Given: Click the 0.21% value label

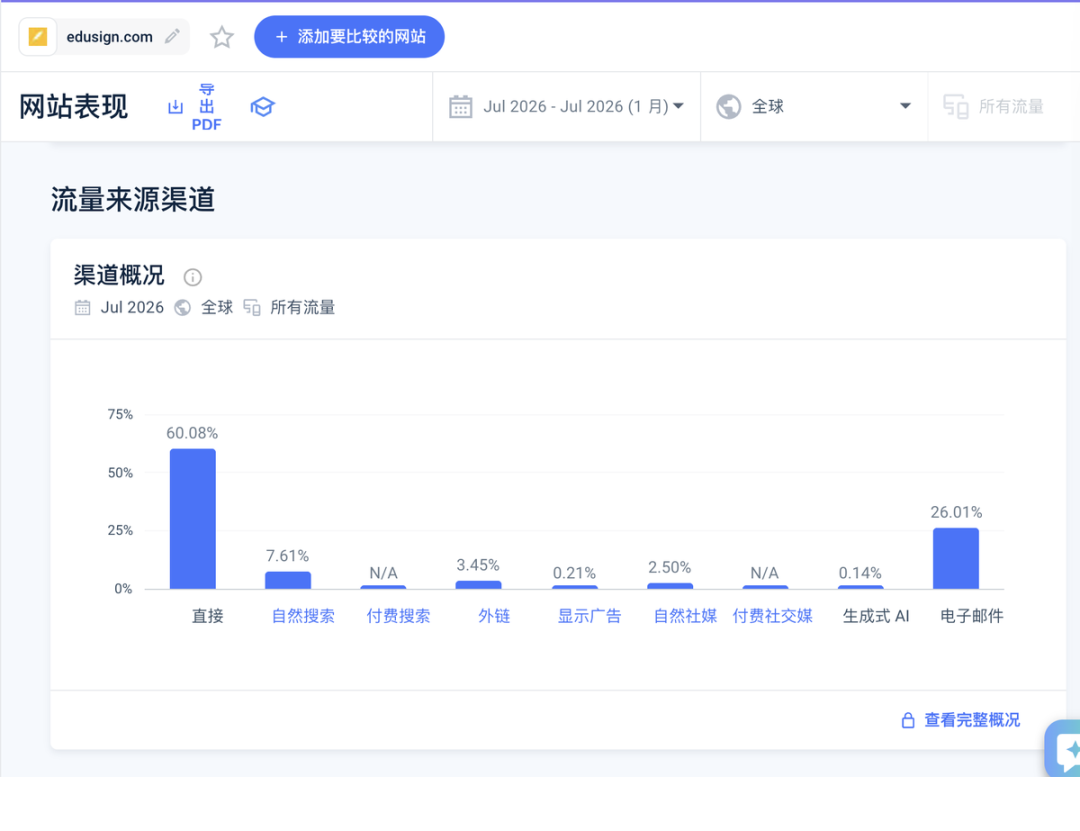Looking at the screenshot, I should click(574, 573).
